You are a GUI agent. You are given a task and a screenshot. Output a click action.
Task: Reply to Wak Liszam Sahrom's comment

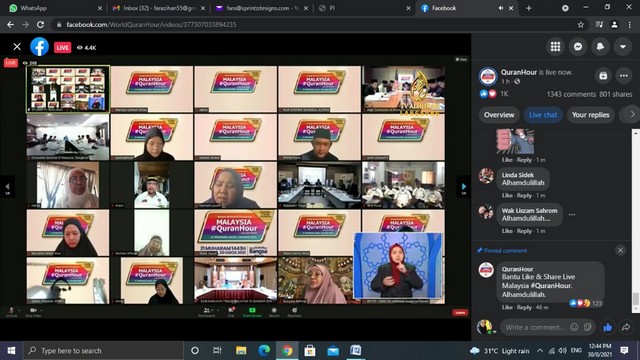(x=524, y=231)
